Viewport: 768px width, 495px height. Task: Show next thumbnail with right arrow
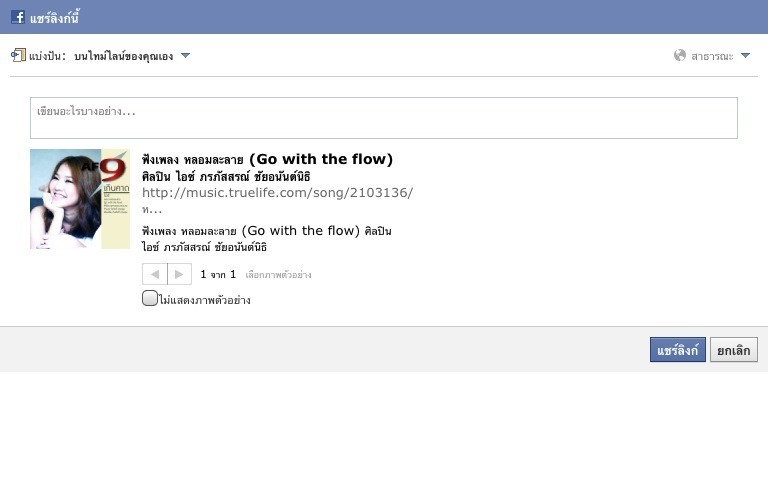[x=179, y=274]
